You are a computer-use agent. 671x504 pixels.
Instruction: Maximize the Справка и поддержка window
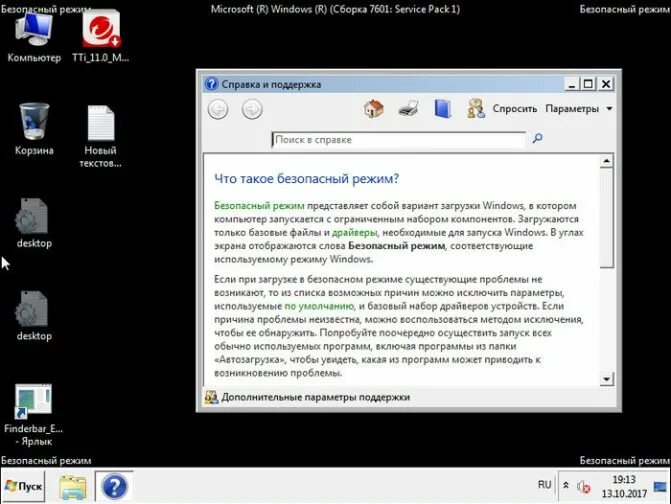click(588, 84)
